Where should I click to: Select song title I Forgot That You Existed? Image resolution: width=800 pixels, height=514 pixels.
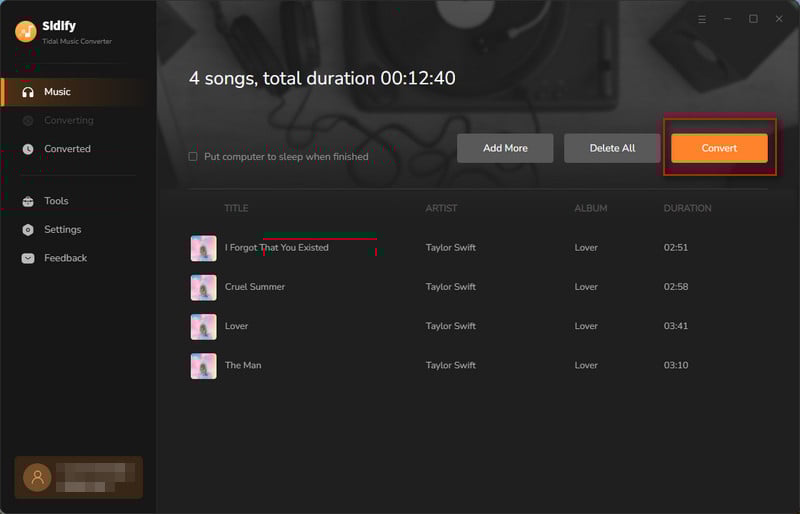tap(277, 248)
